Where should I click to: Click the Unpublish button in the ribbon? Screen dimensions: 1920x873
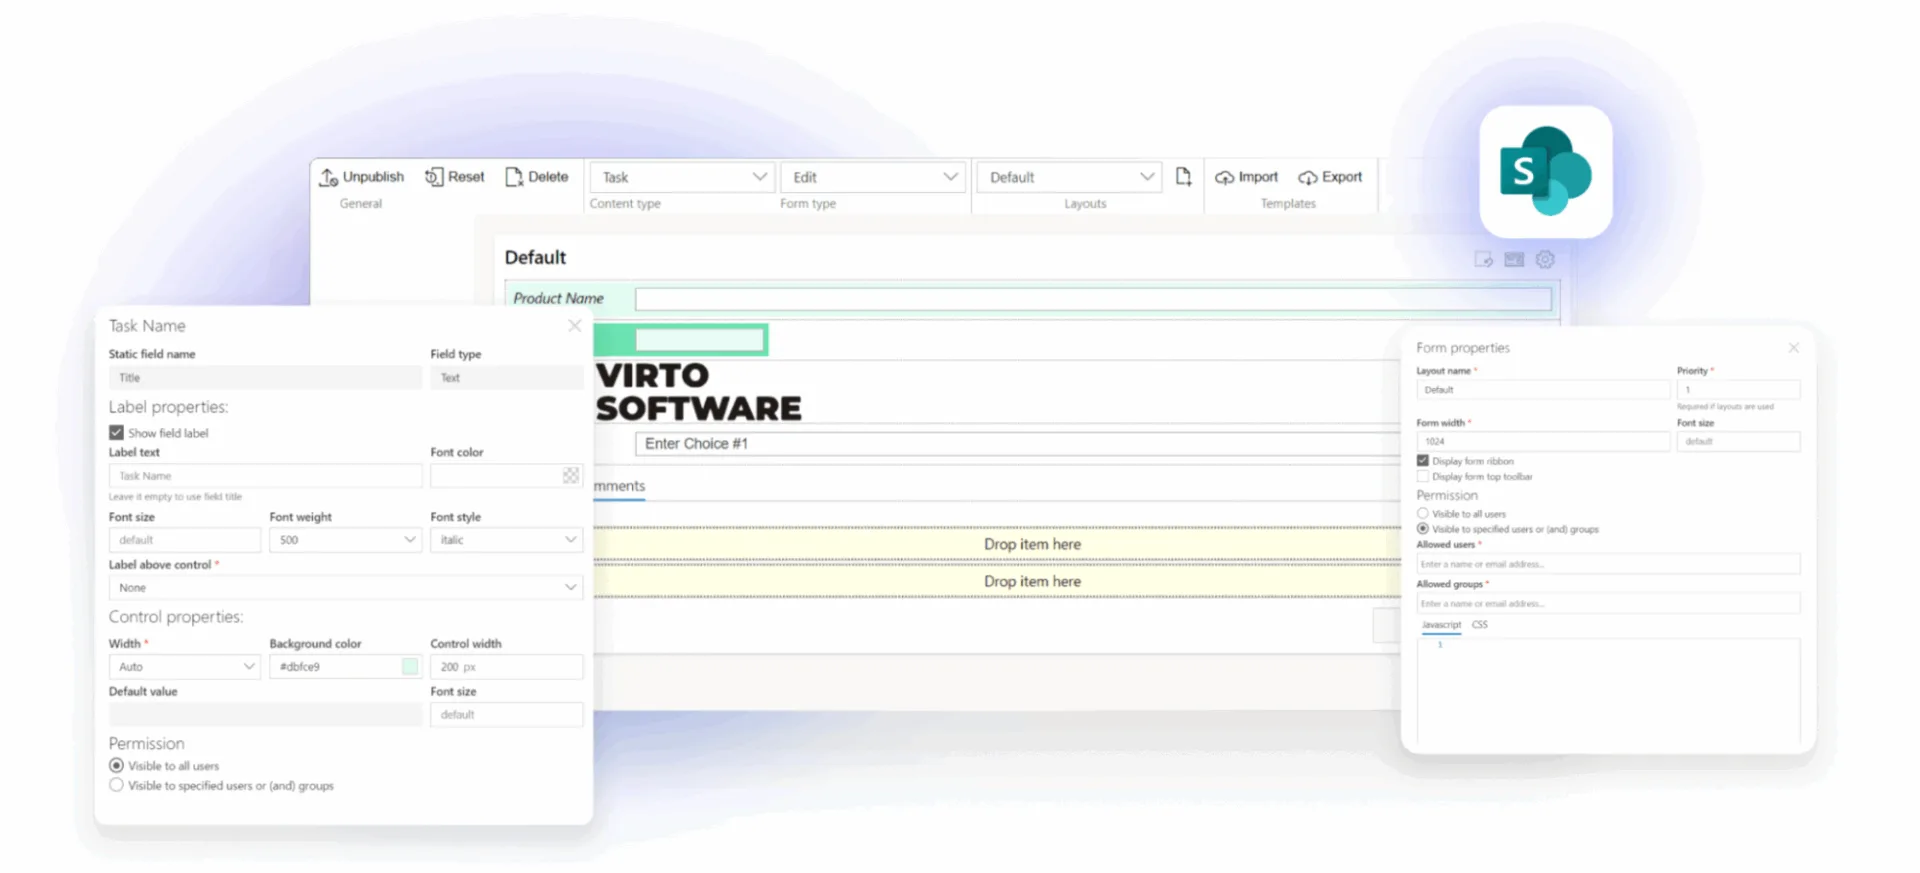[362, 177]
